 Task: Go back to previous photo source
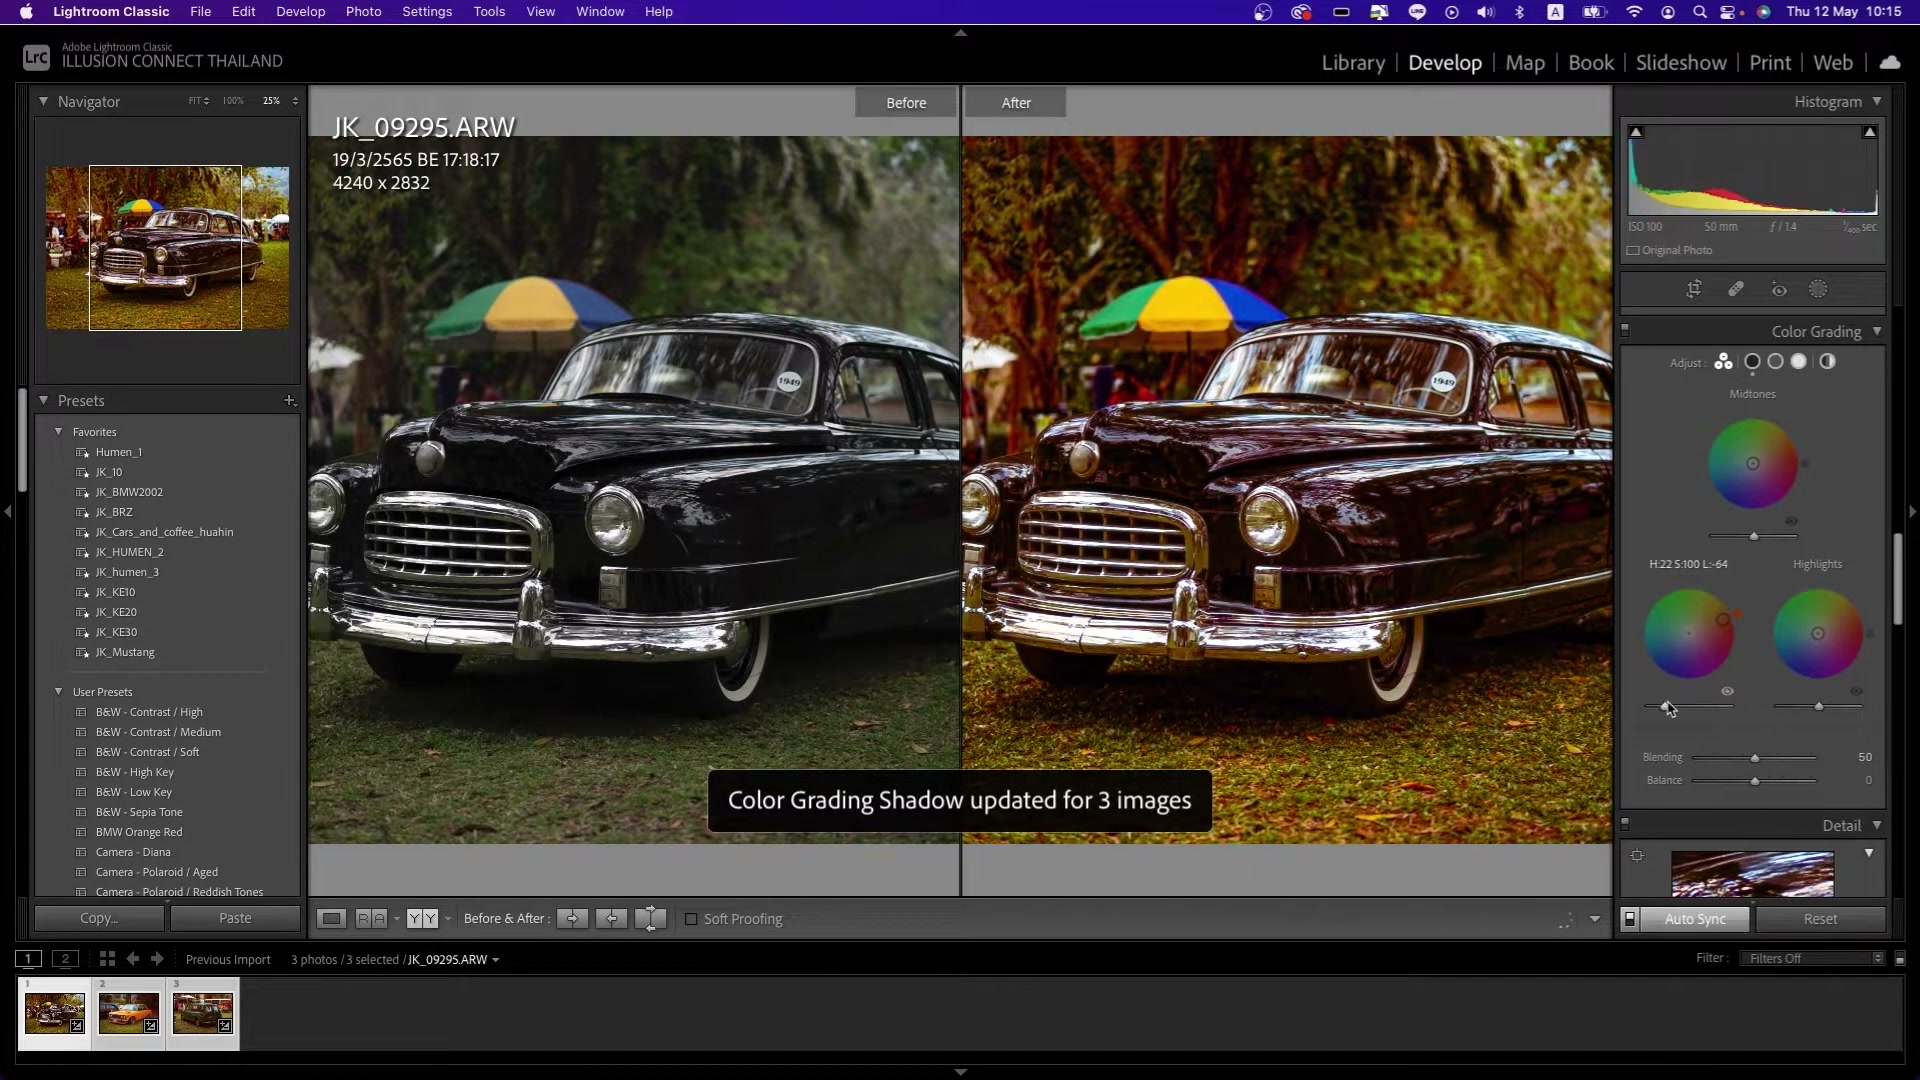click(x=132, y=958)
